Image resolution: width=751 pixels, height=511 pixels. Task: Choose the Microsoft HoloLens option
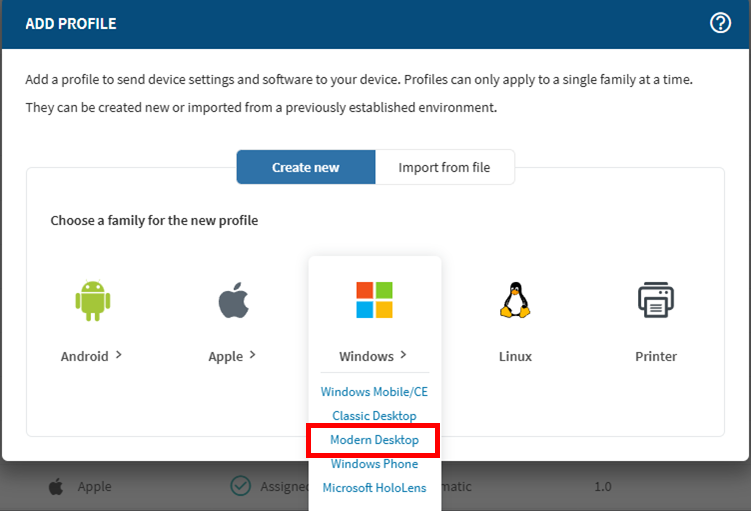click(x=374, y=488)
